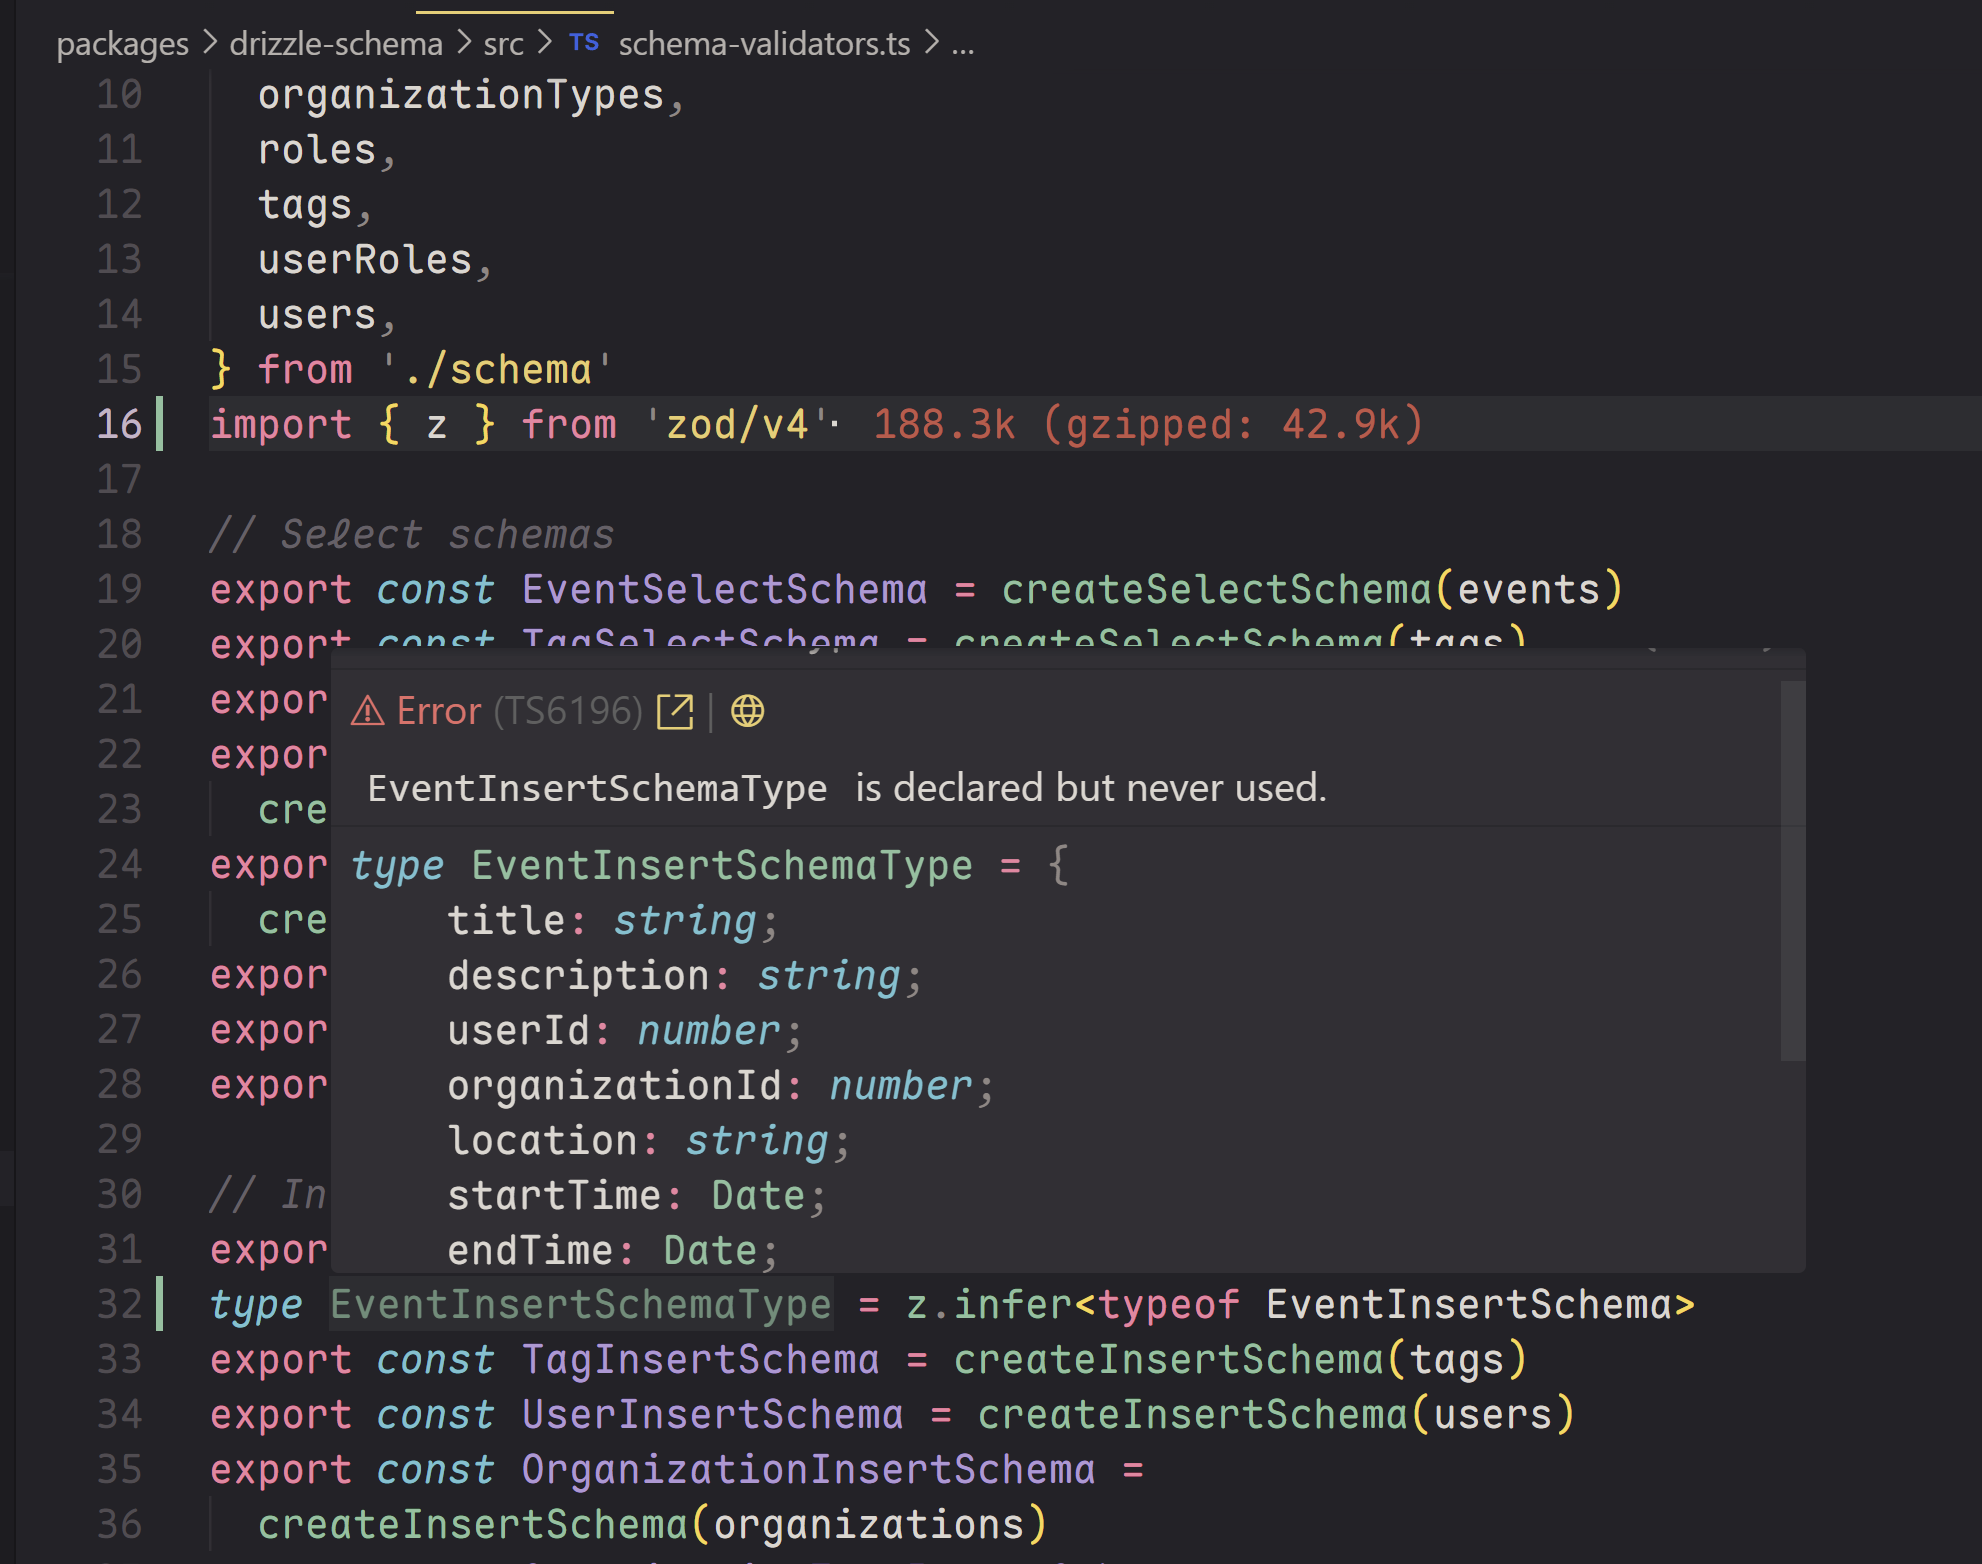Image resolution: width=1982 pixels, height=1564 pixels.
Task: Click the './schema' import path string
Action: 497,369
